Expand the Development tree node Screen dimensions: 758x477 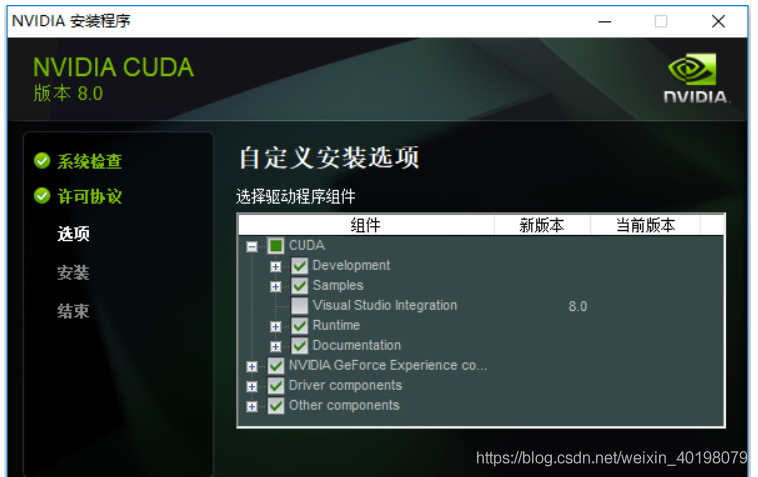[x=276, y=267]
